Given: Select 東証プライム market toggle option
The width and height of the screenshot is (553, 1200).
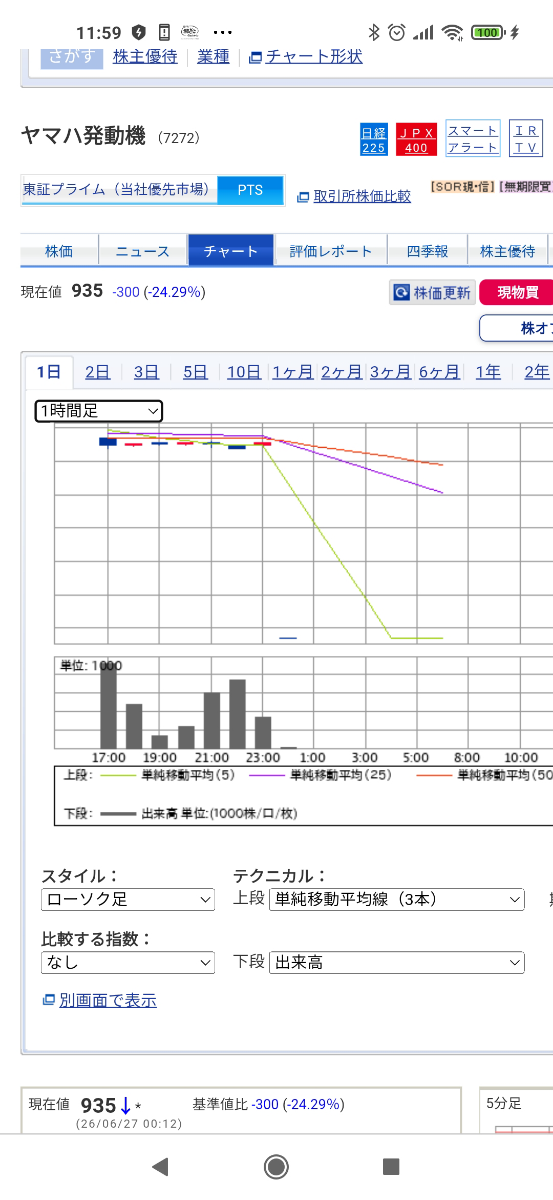Looking at the screenshot, I should point(120,190).
